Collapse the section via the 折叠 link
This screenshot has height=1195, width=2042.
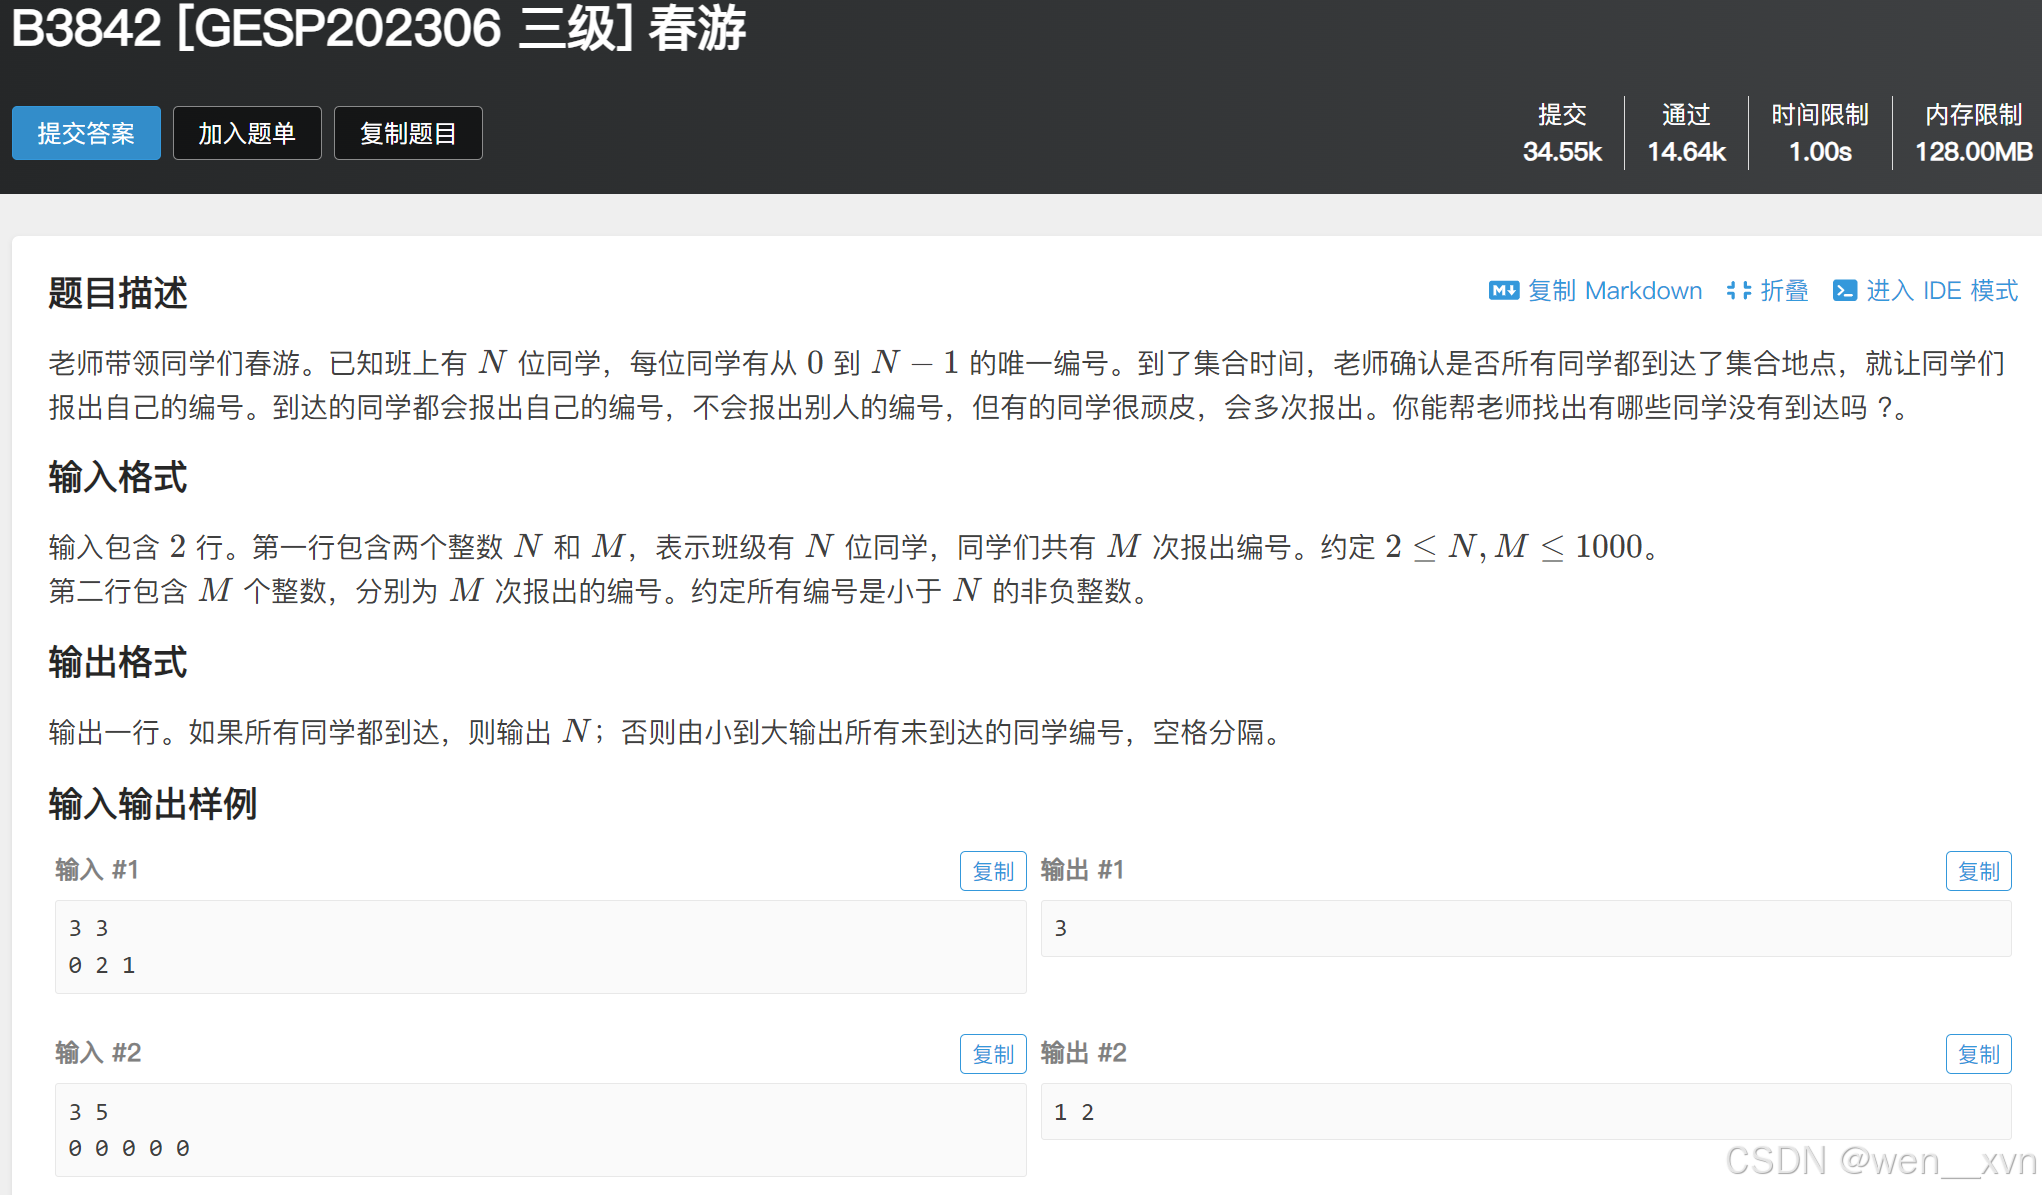point(1784,291)
